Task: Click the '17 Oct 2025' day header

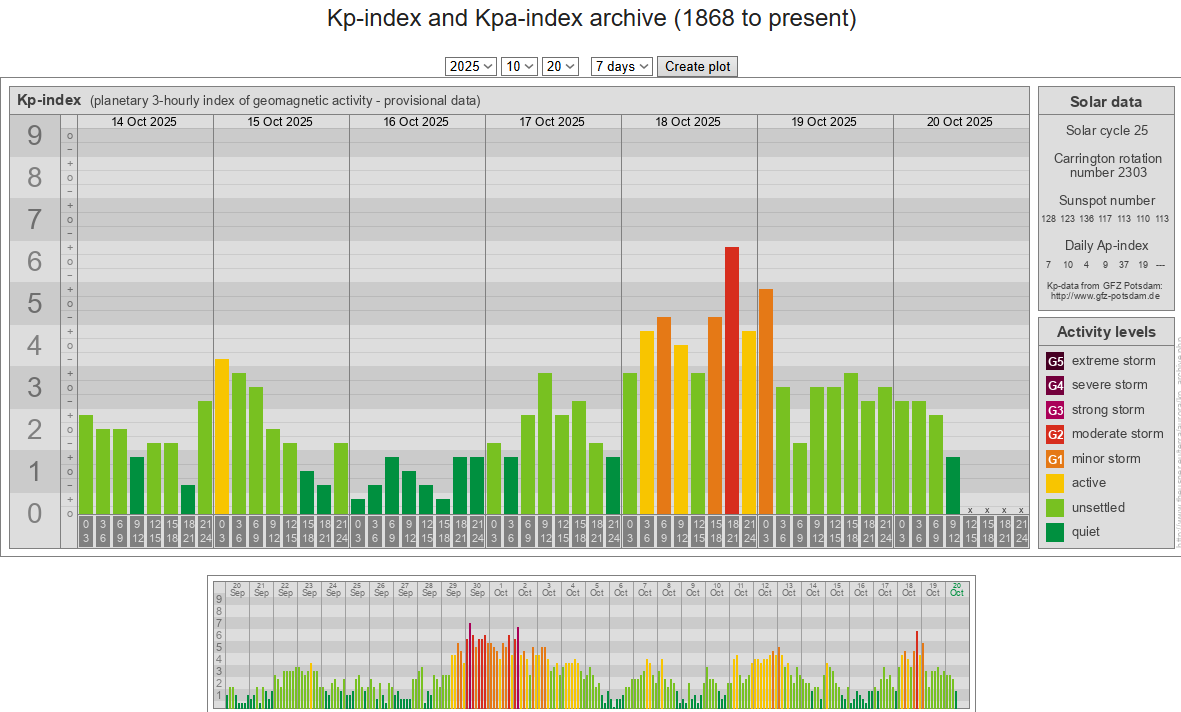Action: (552, 121)
